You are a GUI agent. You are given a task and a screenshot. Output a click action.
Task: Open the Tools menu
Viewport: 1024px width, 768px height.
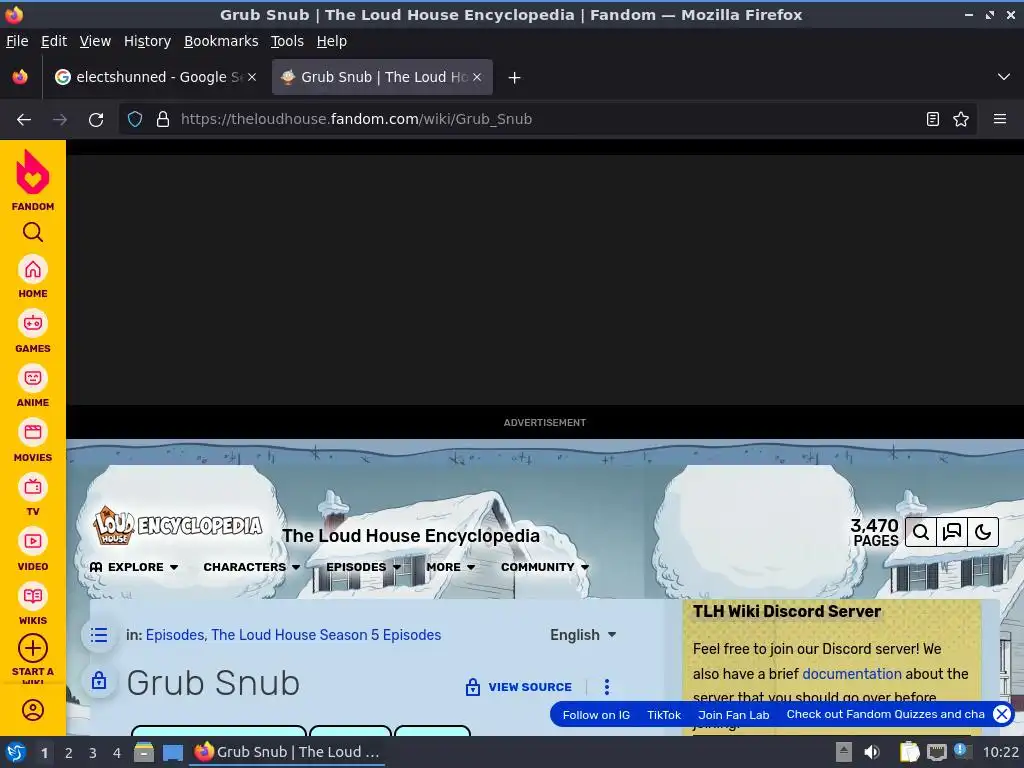(287, 41)
